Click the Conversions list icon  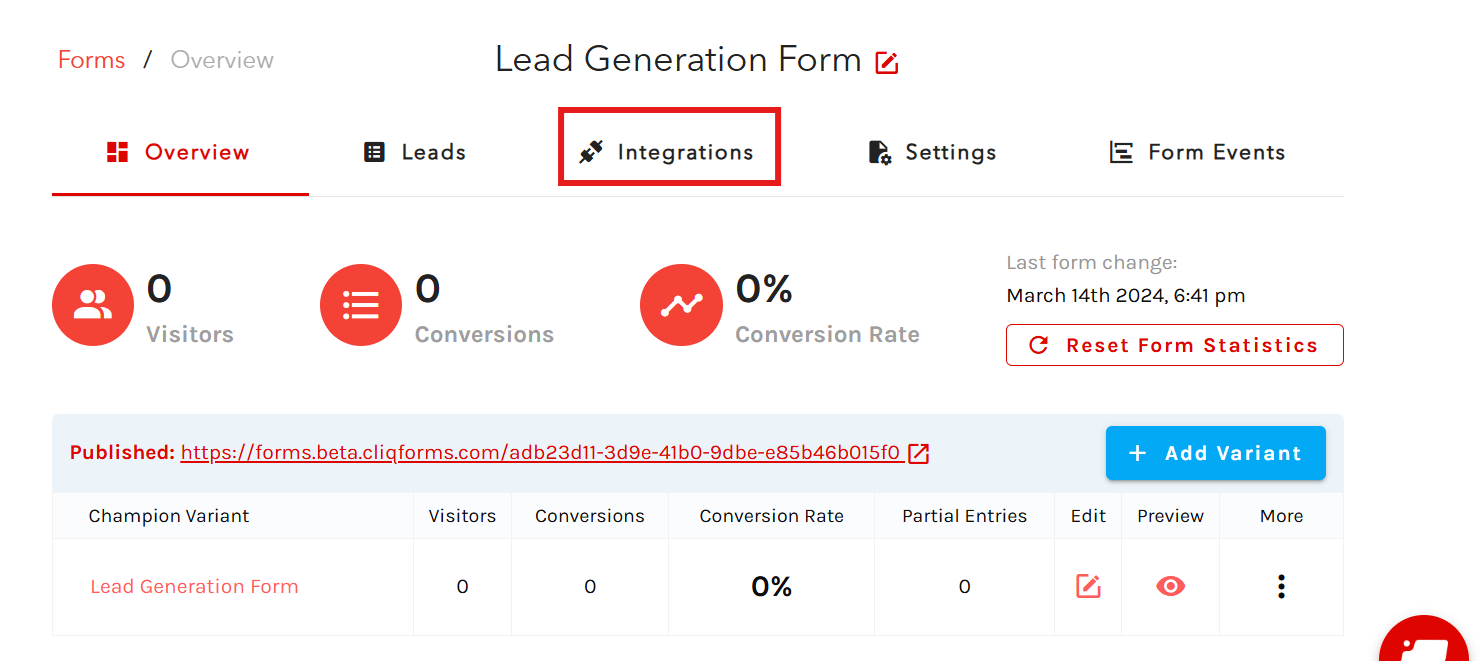[361, 305]
